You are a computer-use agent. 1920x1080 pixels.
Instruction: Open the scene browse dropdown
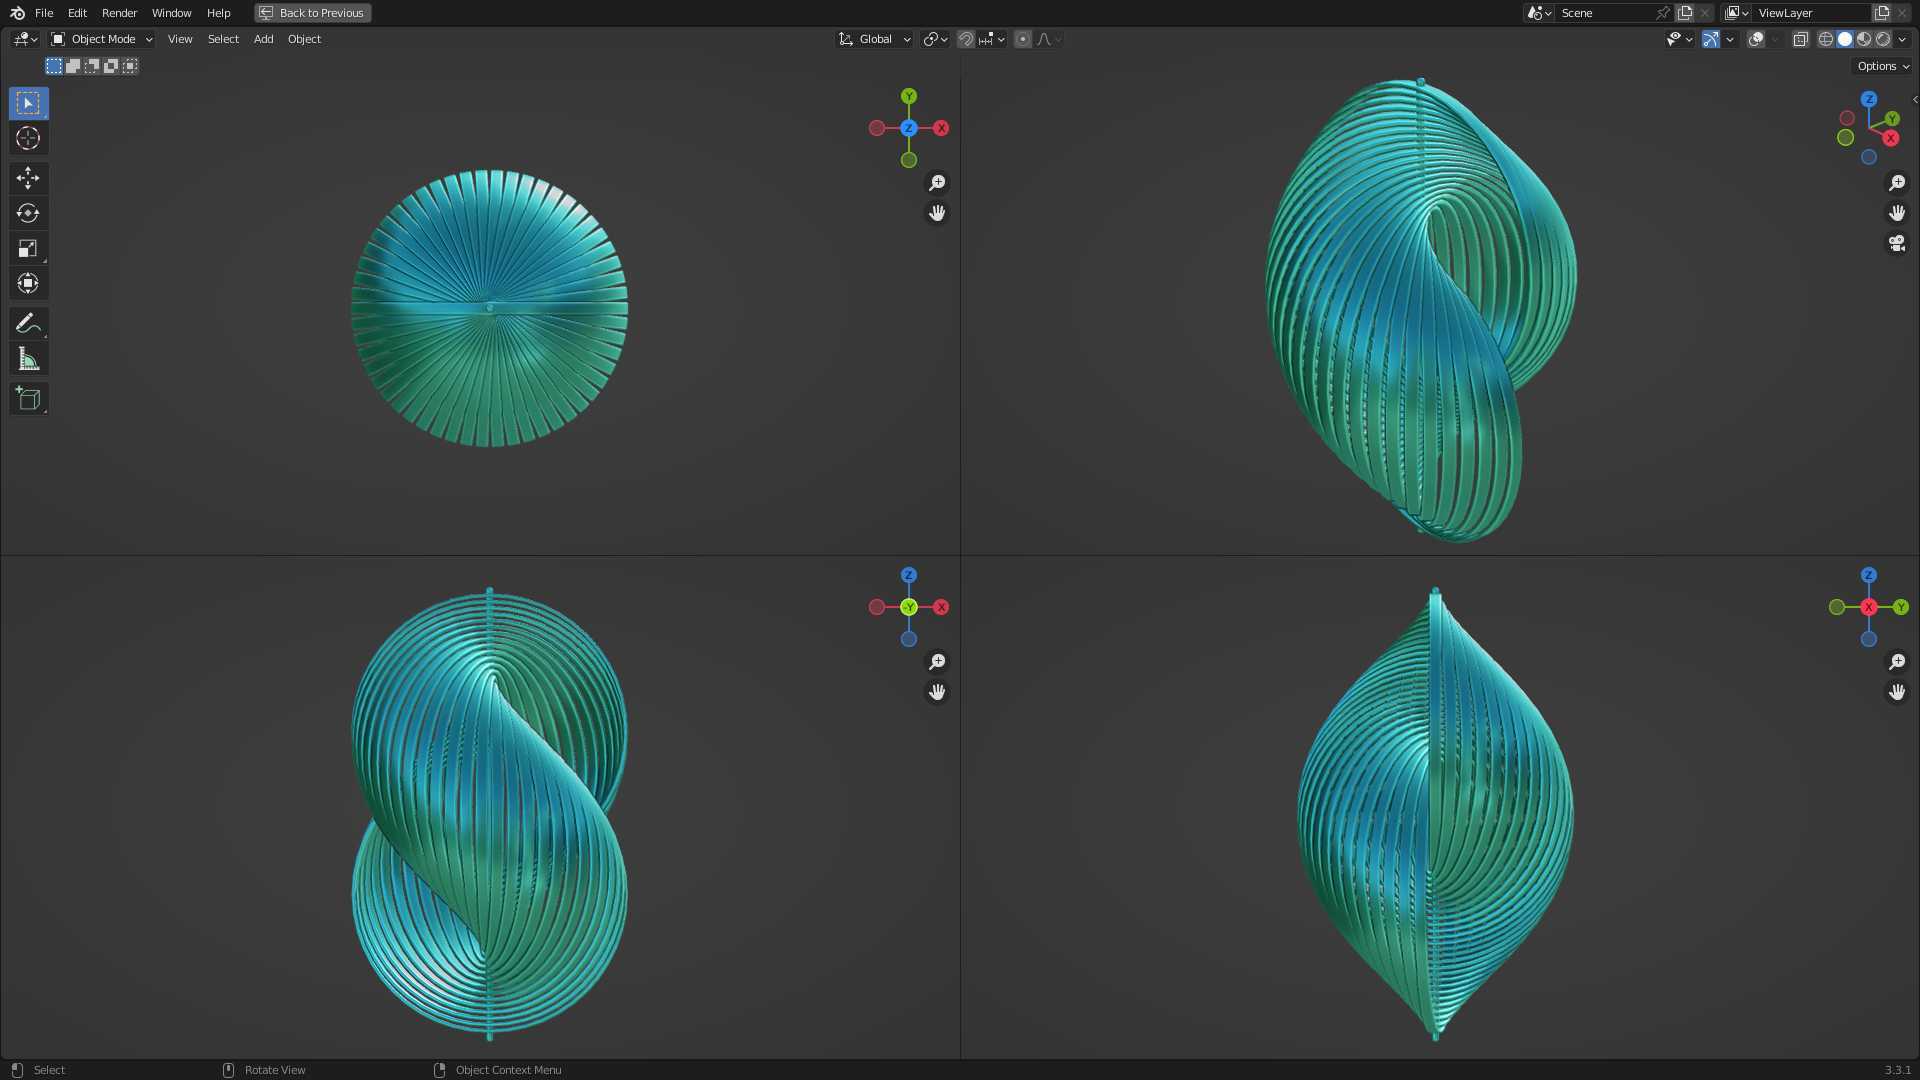[x=1539, y=13]
